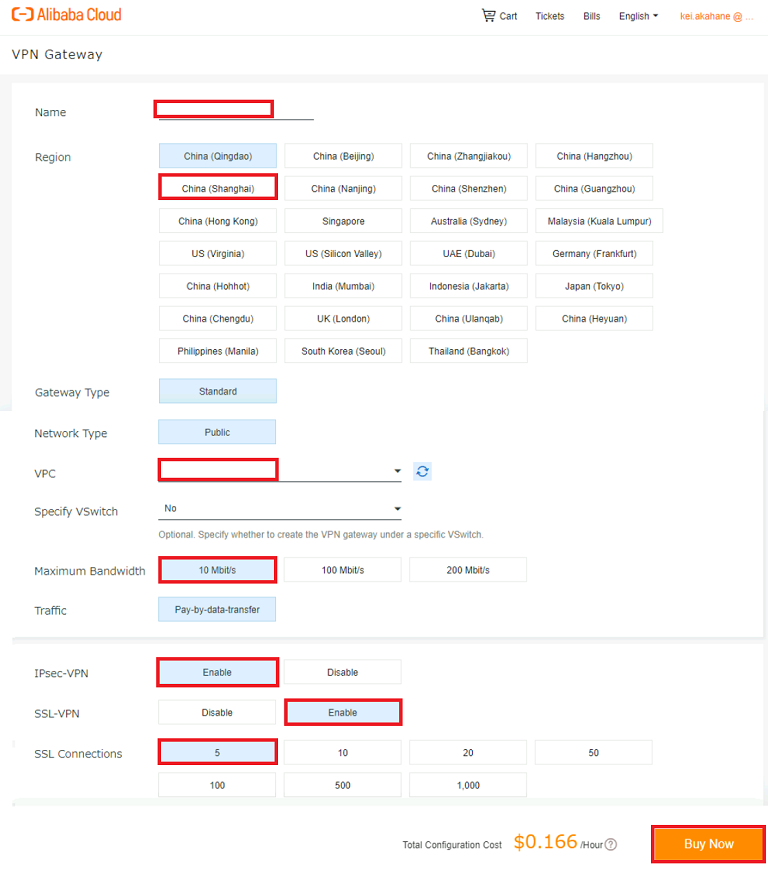The width and height of the screenshot is (768, 873).
Task: Set maximum bandwidth to 10 Mbit/s
Action: 217,570
